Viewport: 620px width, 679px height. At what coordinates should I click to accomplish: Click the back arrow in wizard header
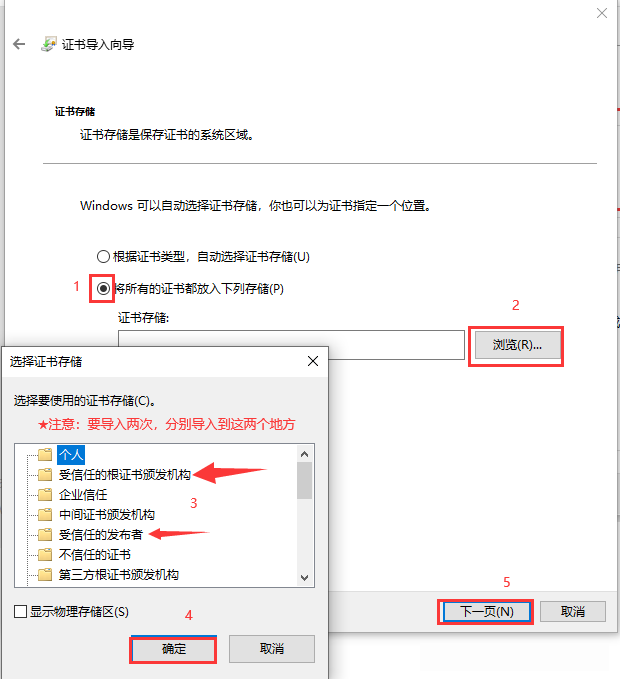(x=19, y=44)
